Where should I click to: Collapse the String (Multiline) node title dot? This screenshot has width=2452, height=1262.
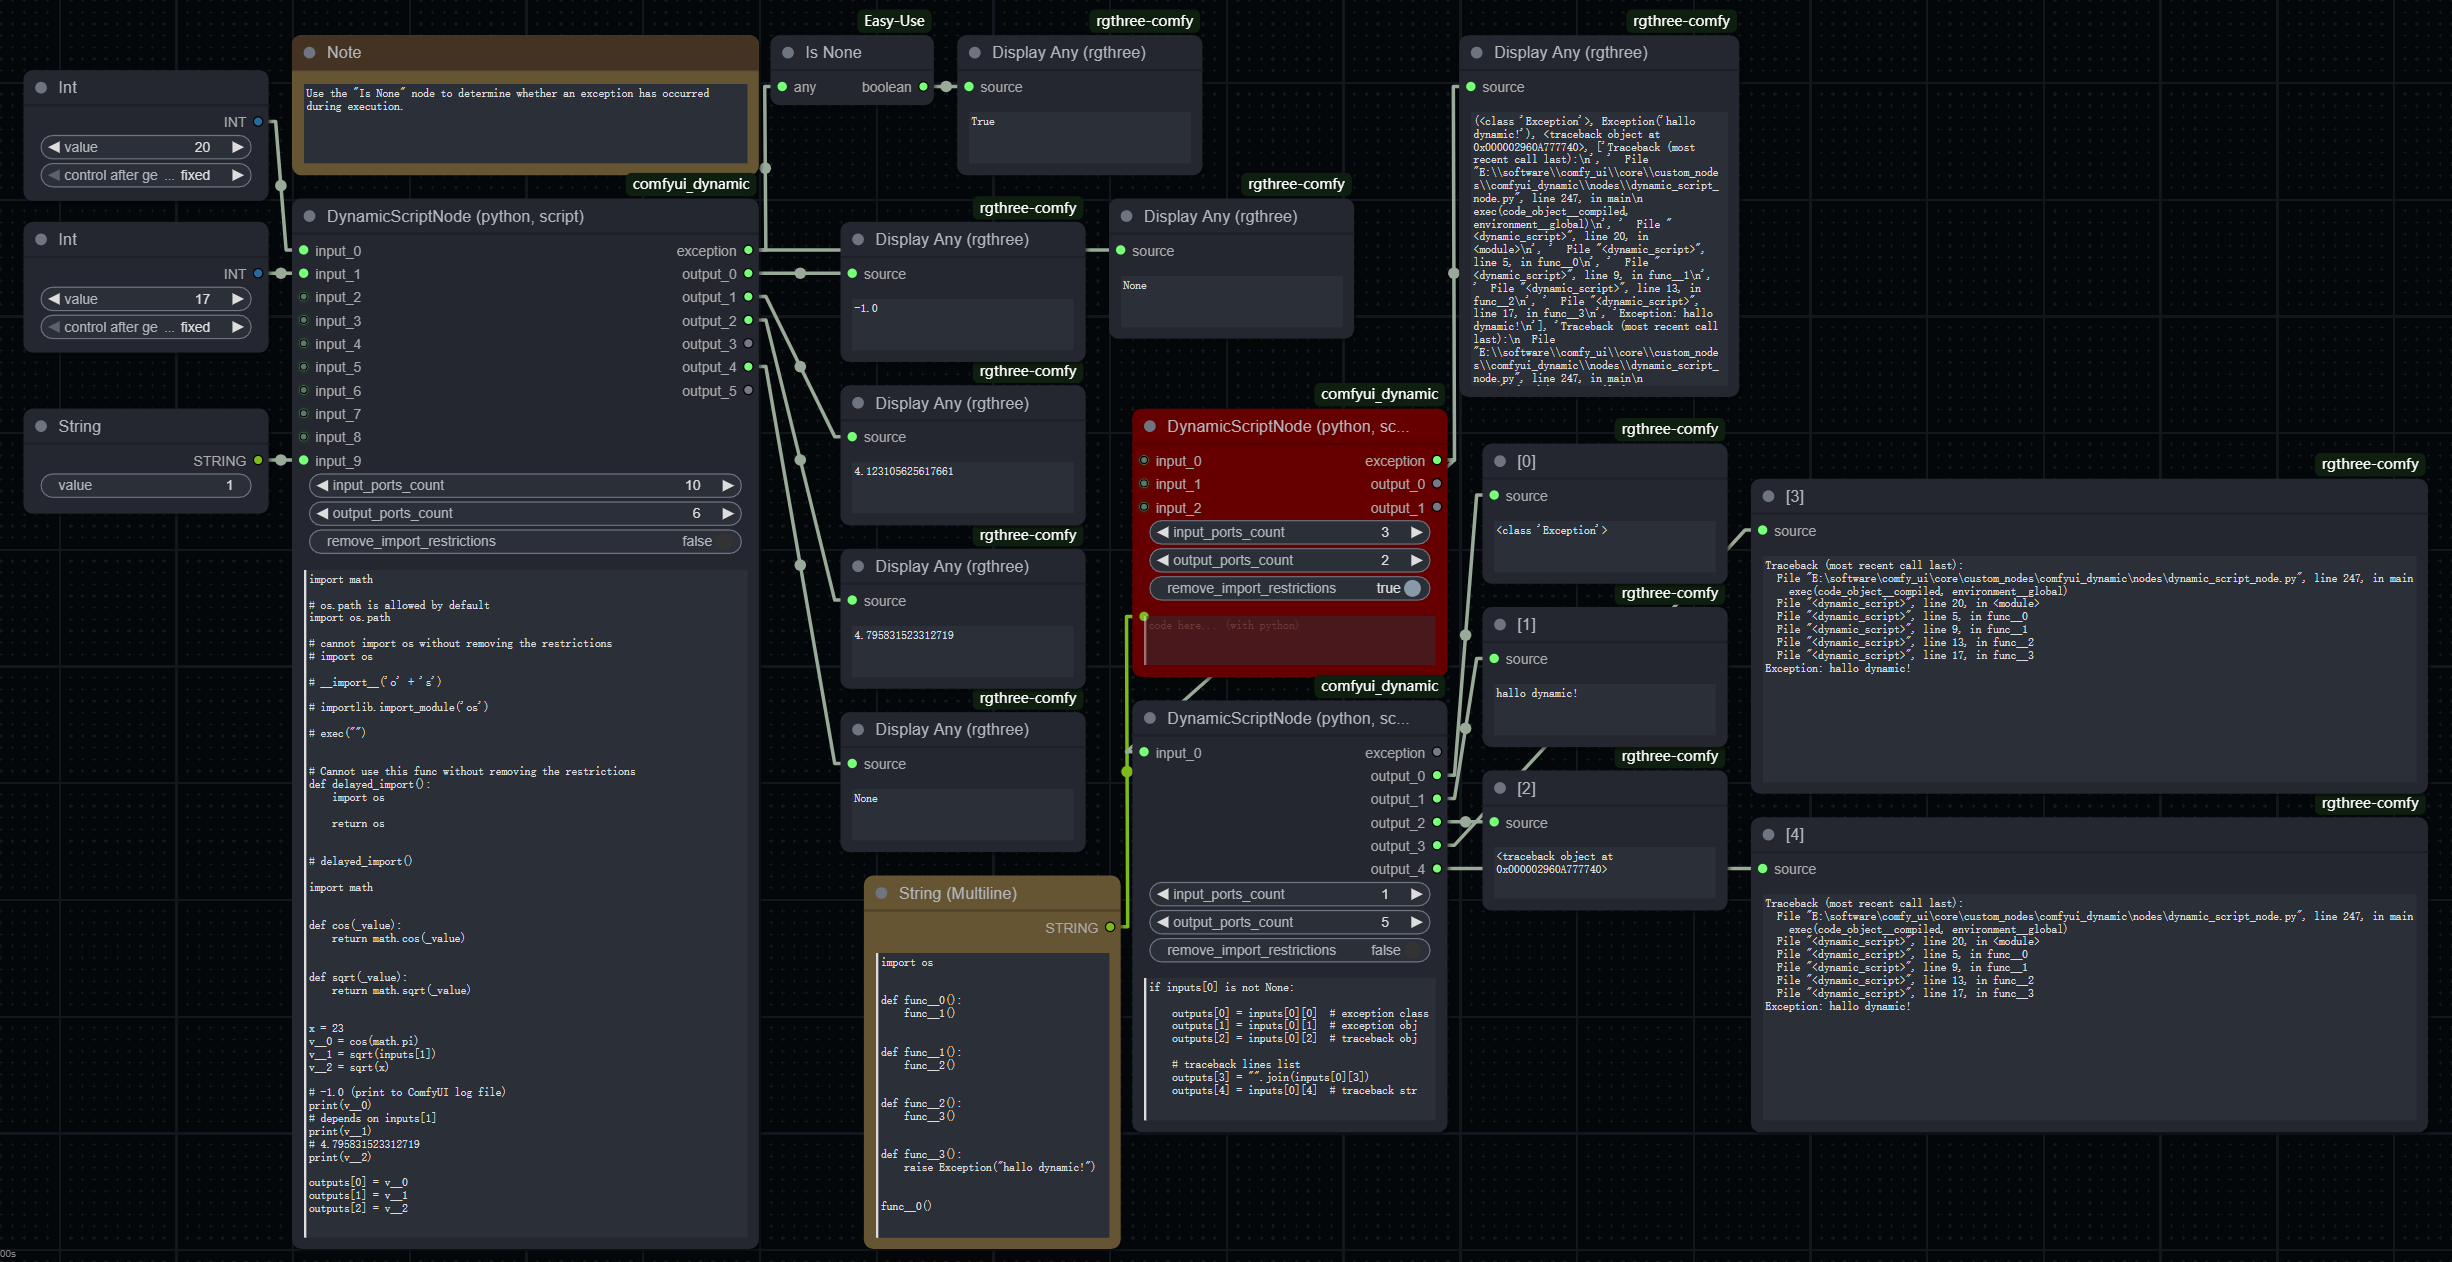pyautogui.click(x=882, y=893)
